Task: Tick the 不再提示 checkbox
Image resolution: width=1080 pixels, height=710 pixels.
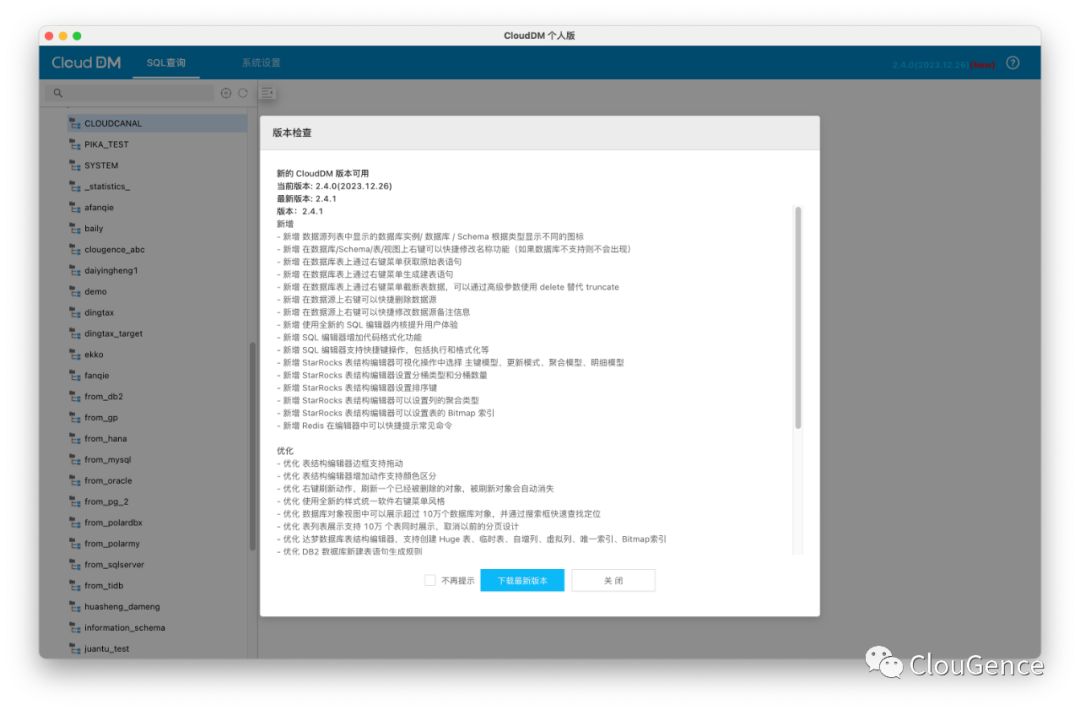Action: click(x=430, y=581)
